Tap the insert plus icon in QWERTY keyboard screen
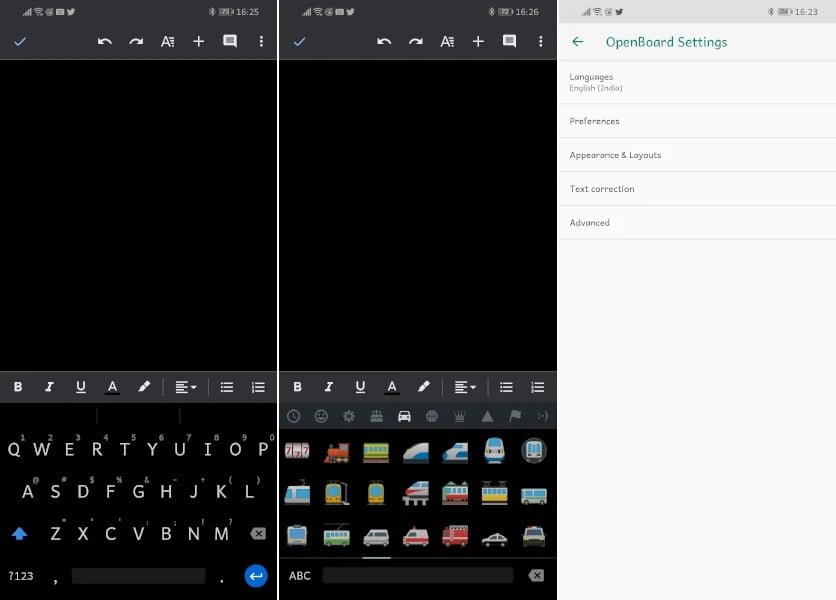 click(x=198, y=42)
